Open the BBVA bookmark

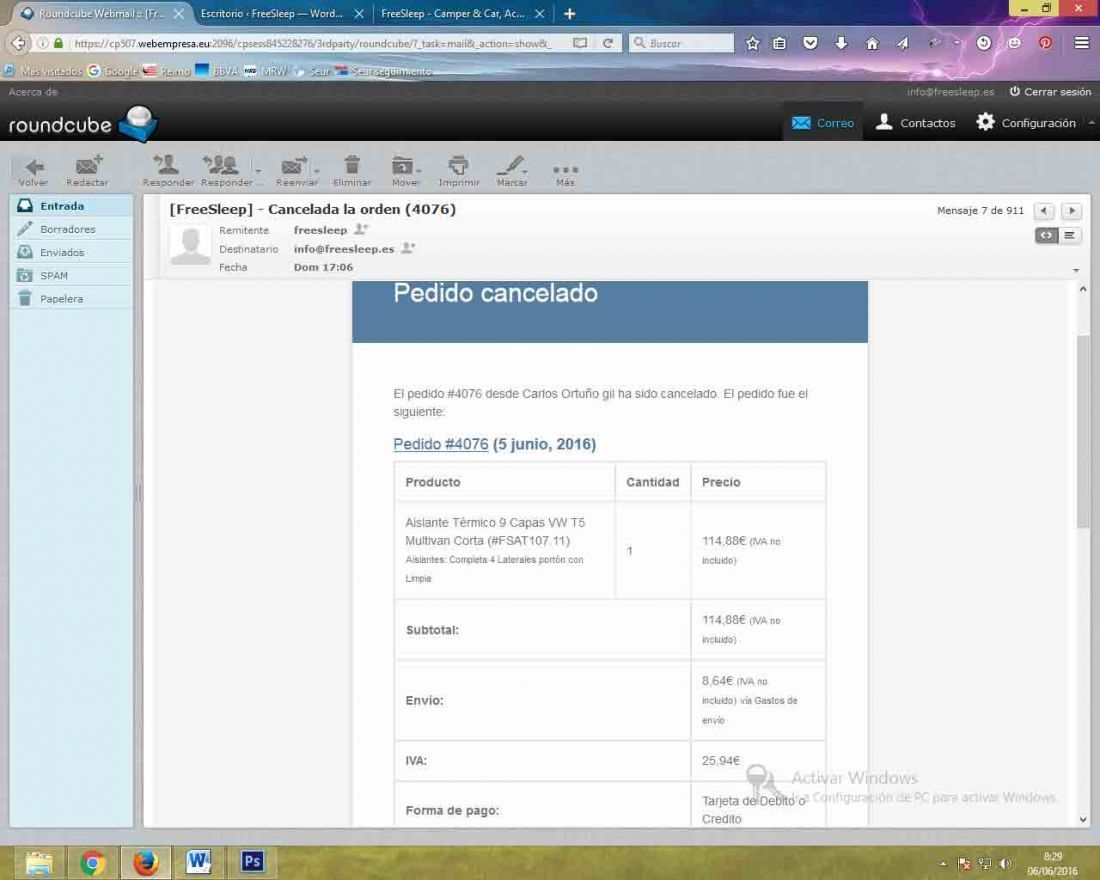pos(216,71)
